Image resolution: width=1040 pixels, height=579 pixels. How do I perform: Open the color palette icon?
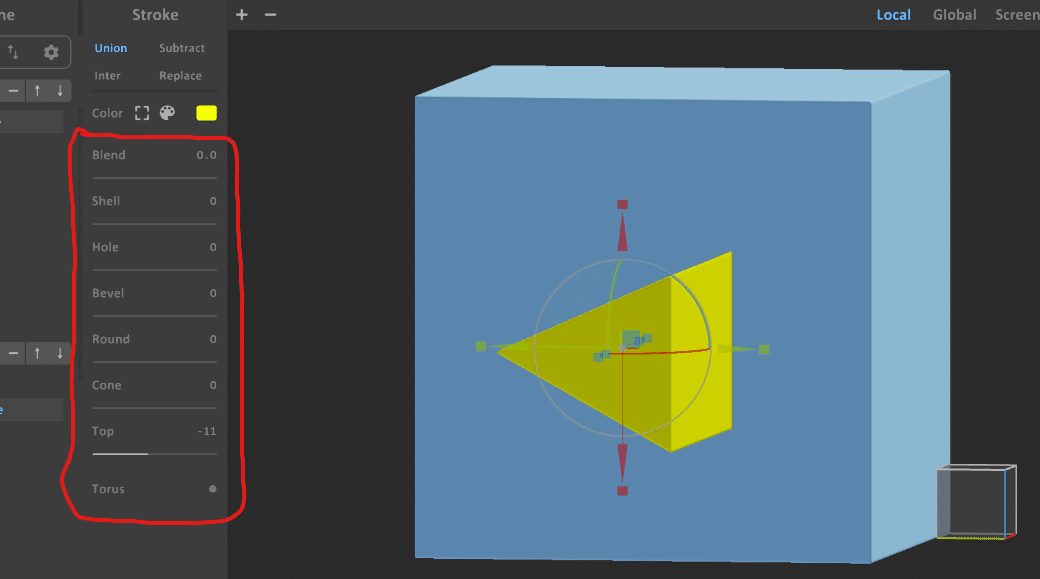point(167,113)
